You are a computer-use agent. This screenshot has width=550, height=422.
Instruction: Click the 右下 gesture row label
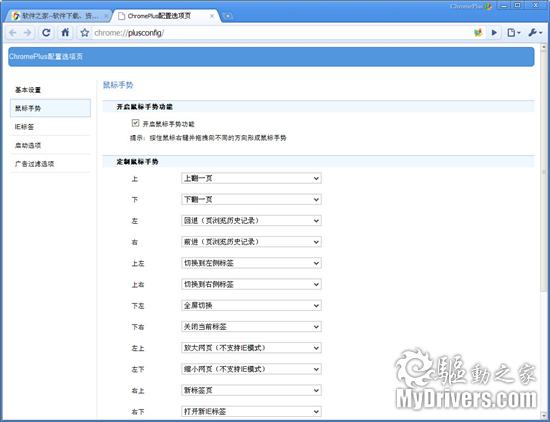pyautogui.click(x=138, y=412)
